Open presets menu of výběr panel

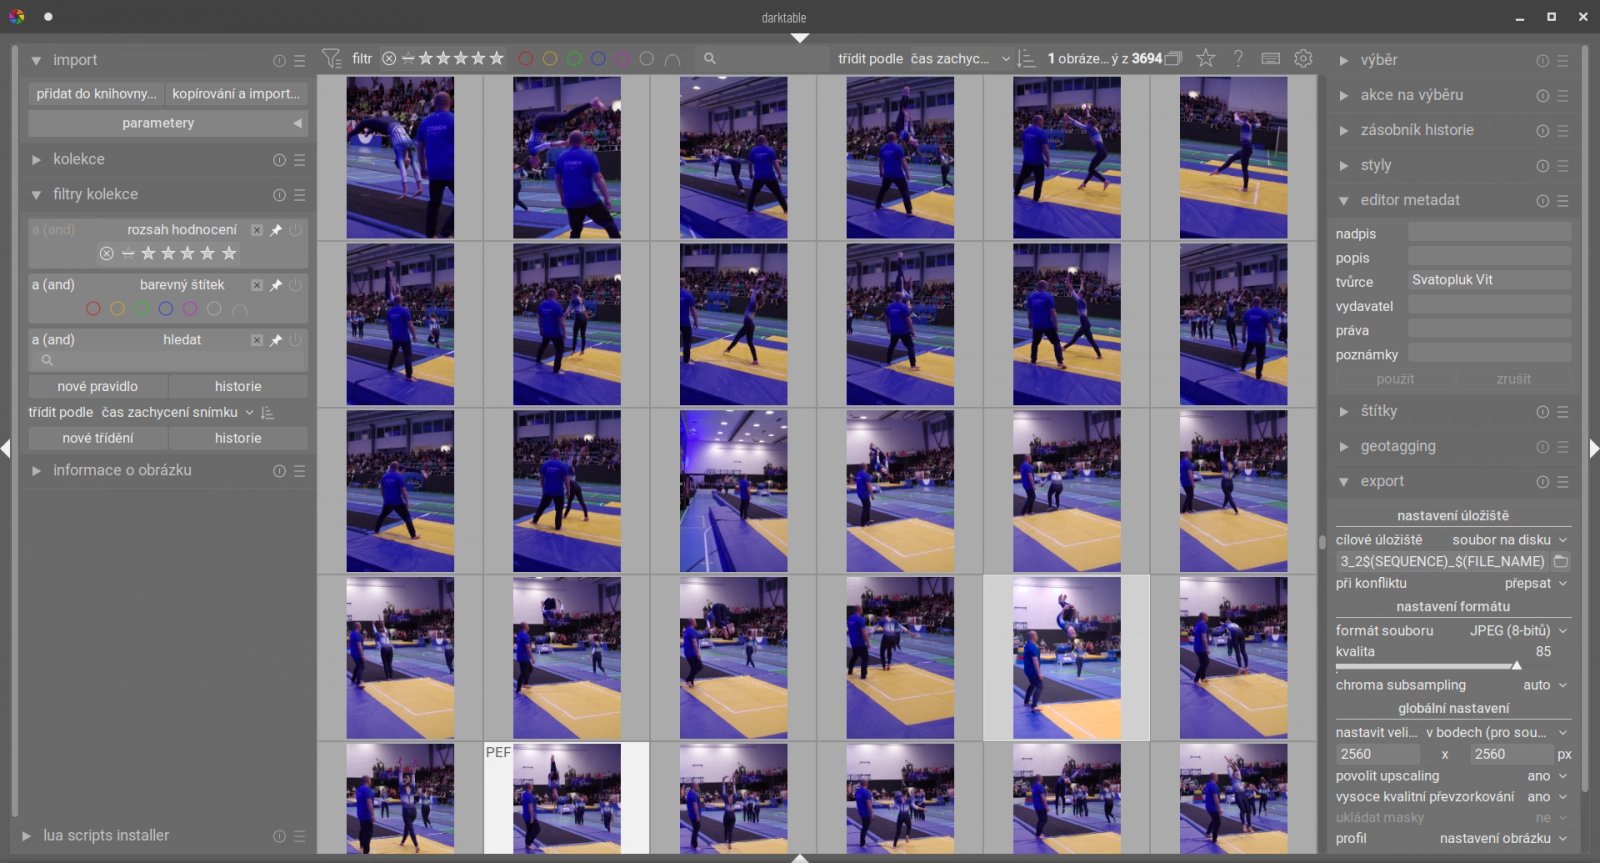click(1563, 61)
